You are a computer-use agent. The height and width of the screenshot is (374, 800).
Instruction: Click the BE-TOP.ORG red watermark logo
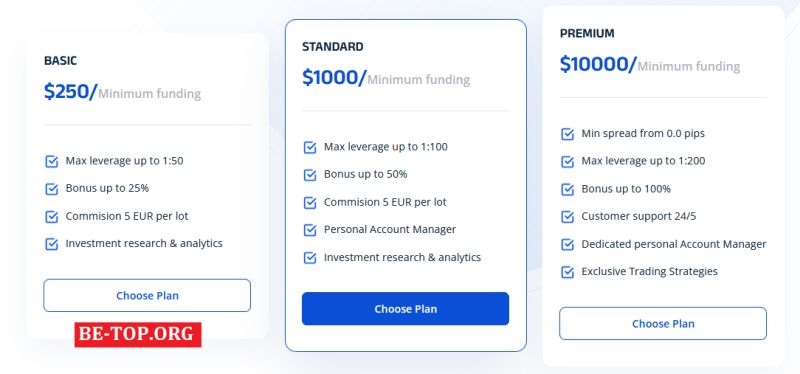(x=138, y=335)
